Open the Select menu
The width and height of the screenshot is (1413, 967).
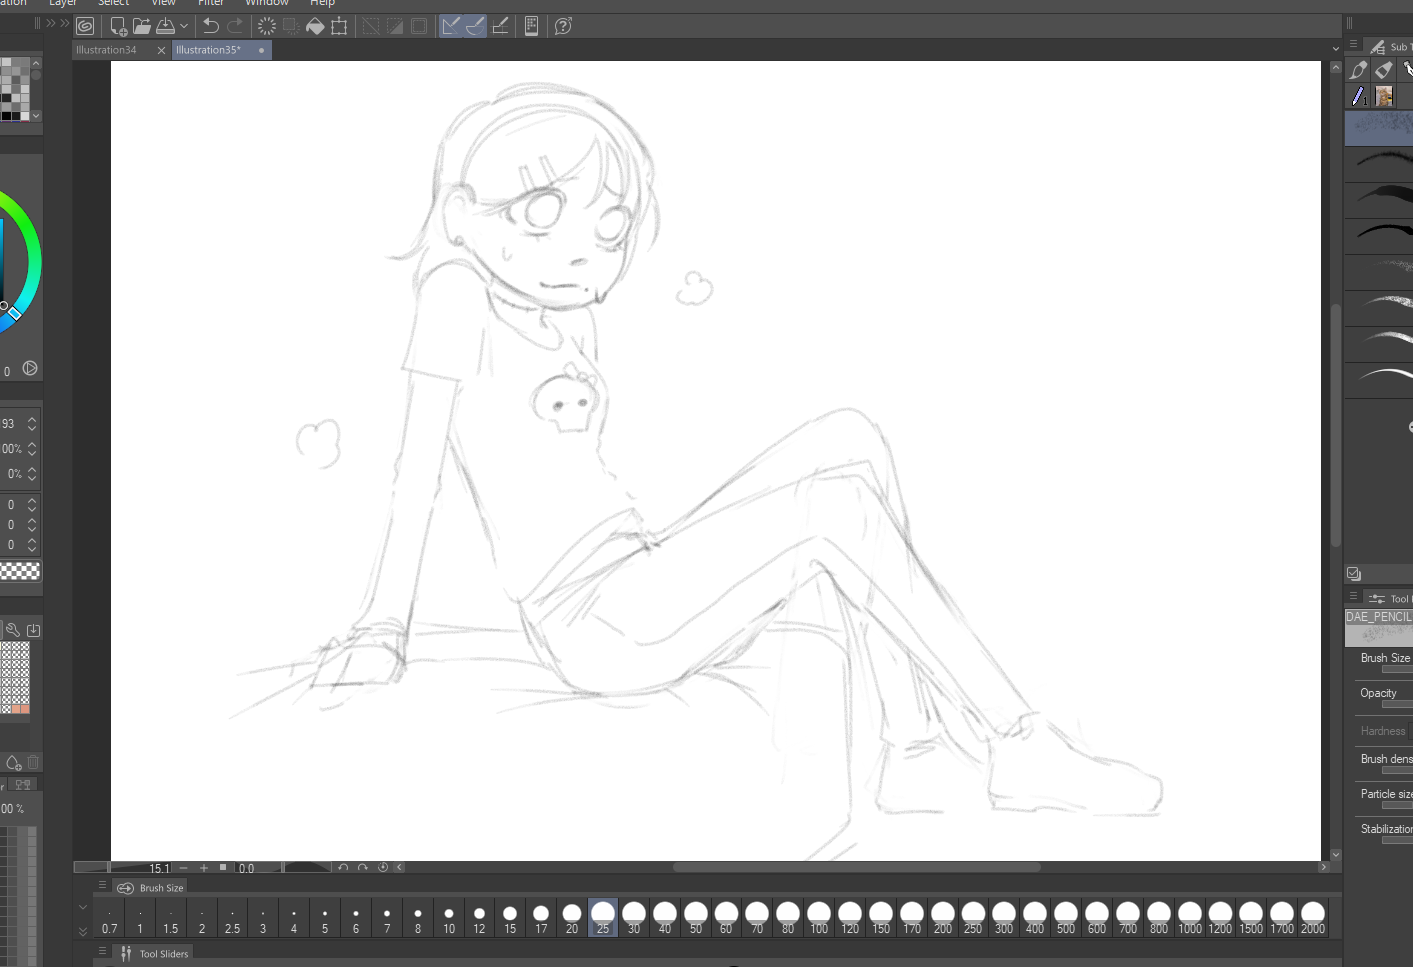(x=114, y=3)
